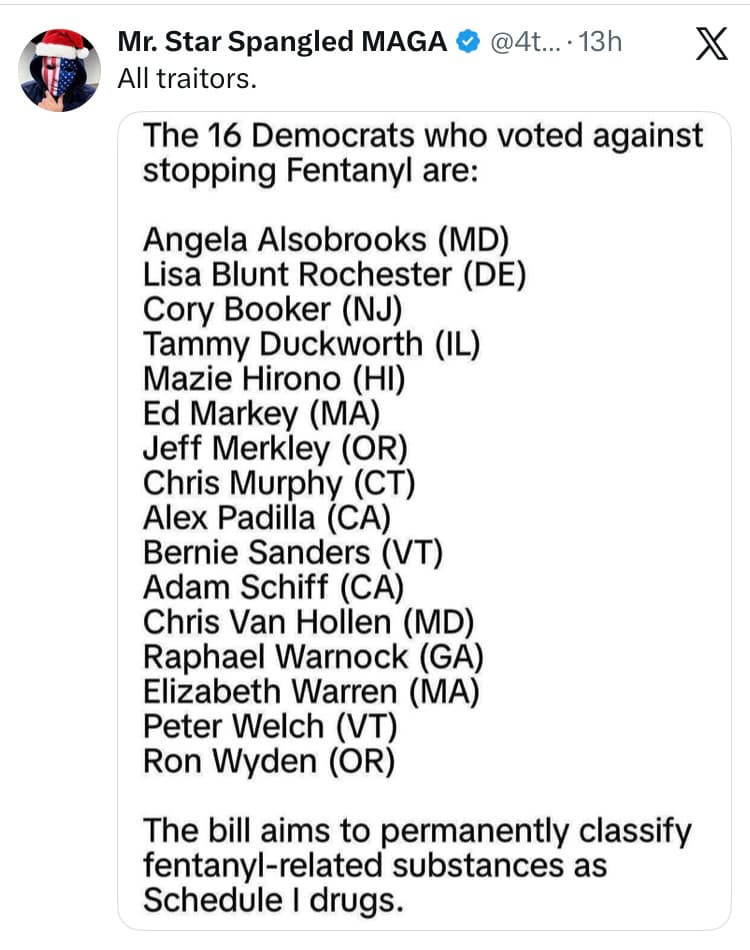Screen dimensions: 750x950
Task: Click the X logo icon
Action: click(711, 47)
